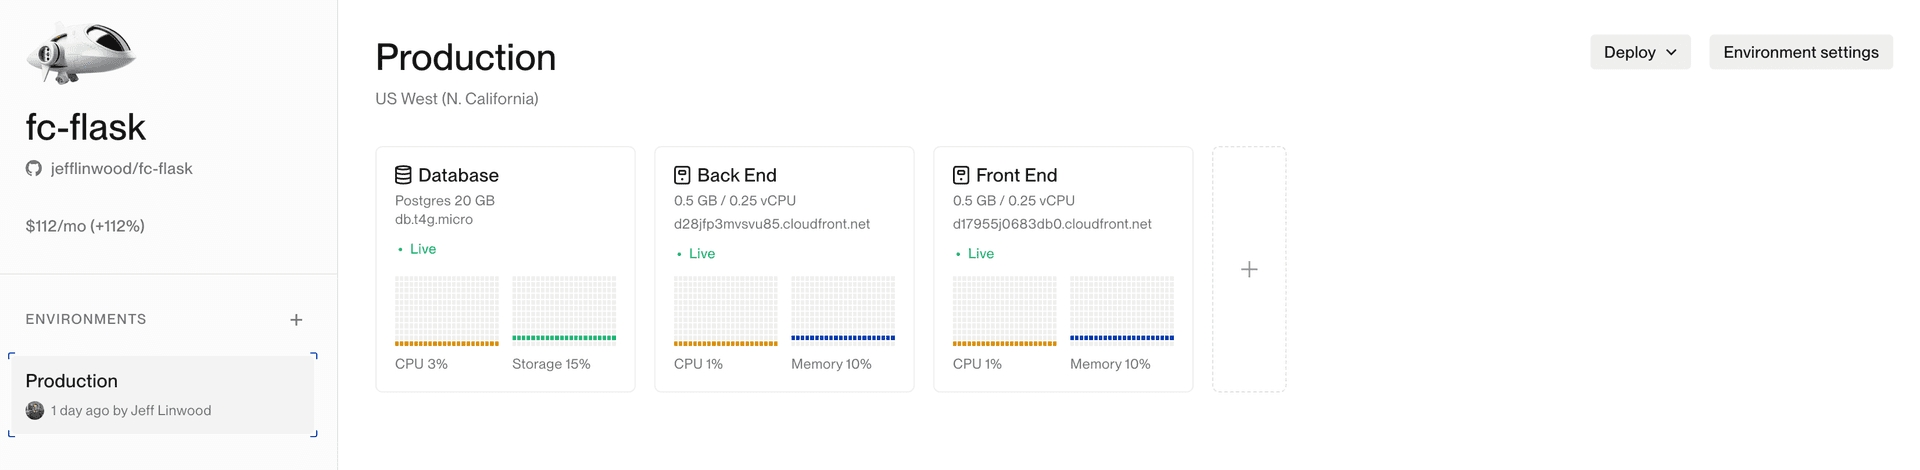Open the Deploy dropdown menu

coord(1640,52)
